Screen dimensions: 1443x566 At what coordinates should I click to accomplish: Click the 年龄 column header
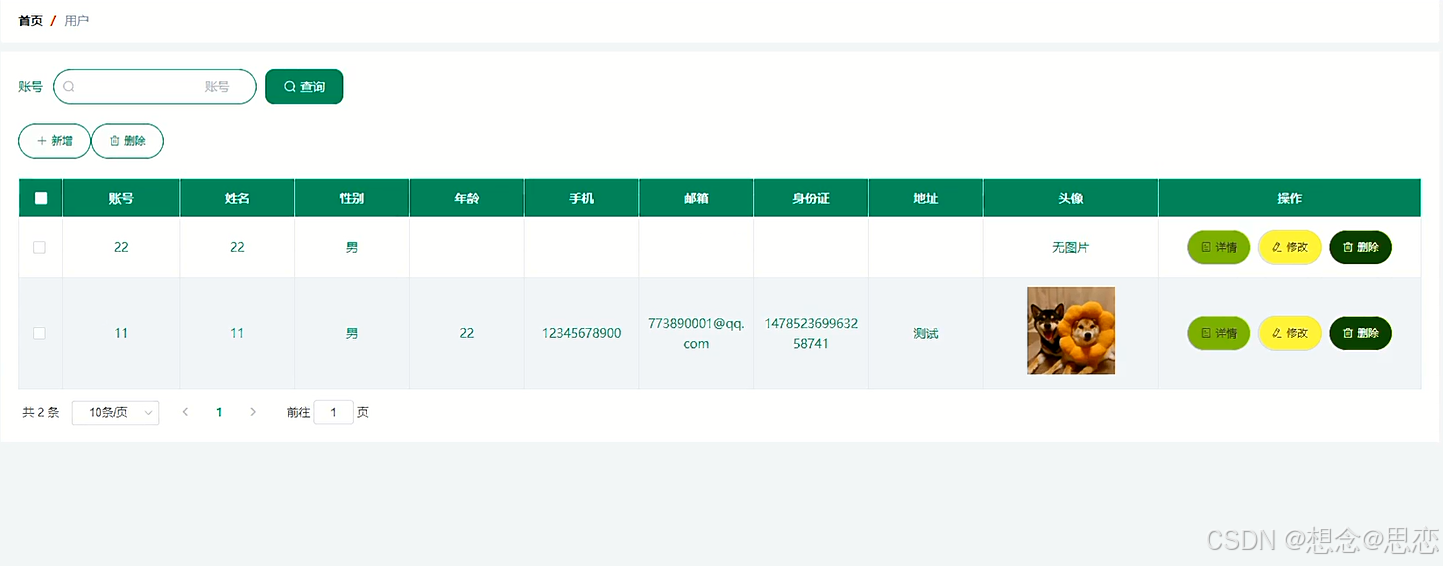pos(467,198)
